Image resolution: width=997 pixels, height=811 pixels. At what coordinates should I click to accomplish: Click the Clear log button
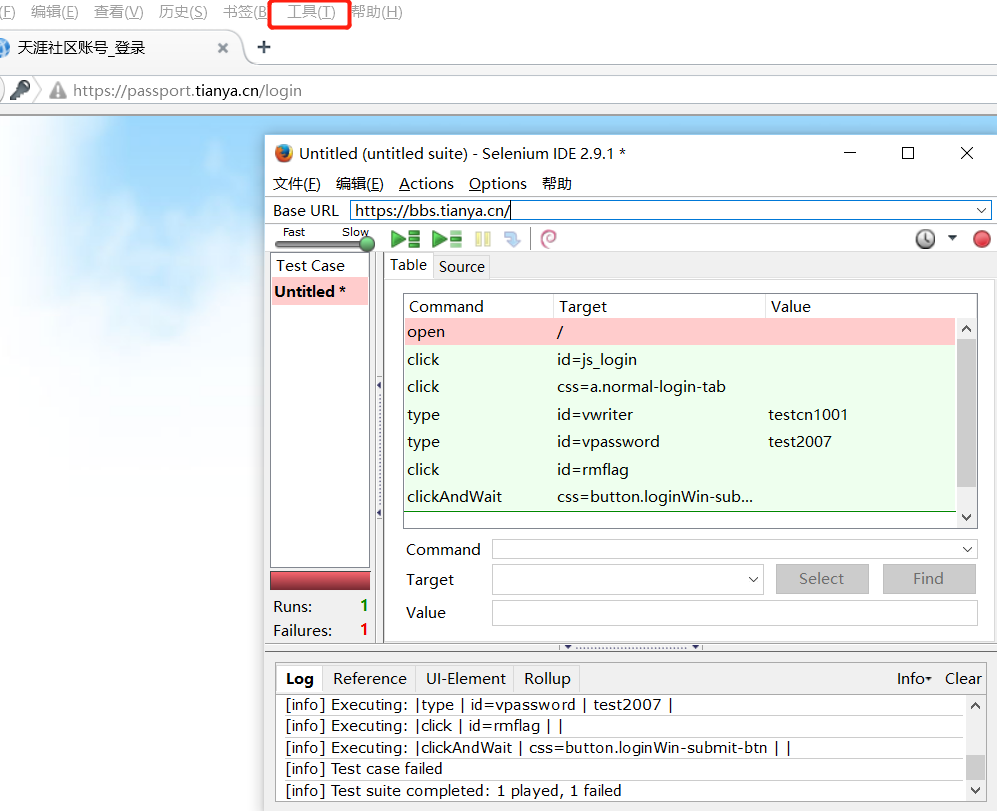[963, 679]
